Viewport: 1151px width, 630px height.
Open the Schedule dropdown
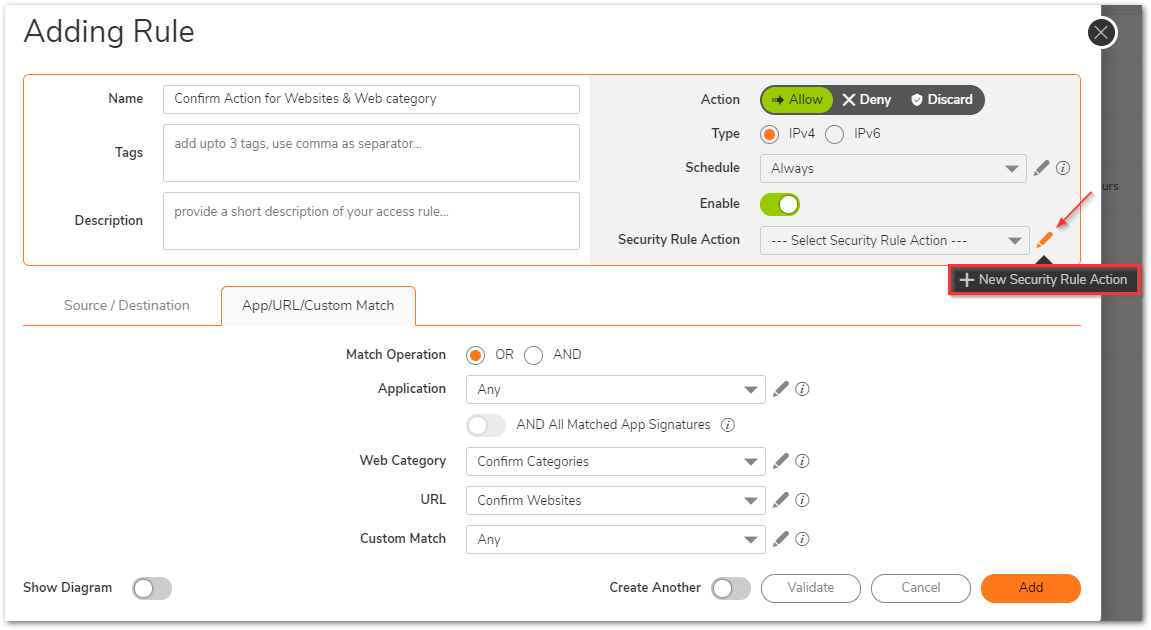pyautogui.click(x=892, y=168)
